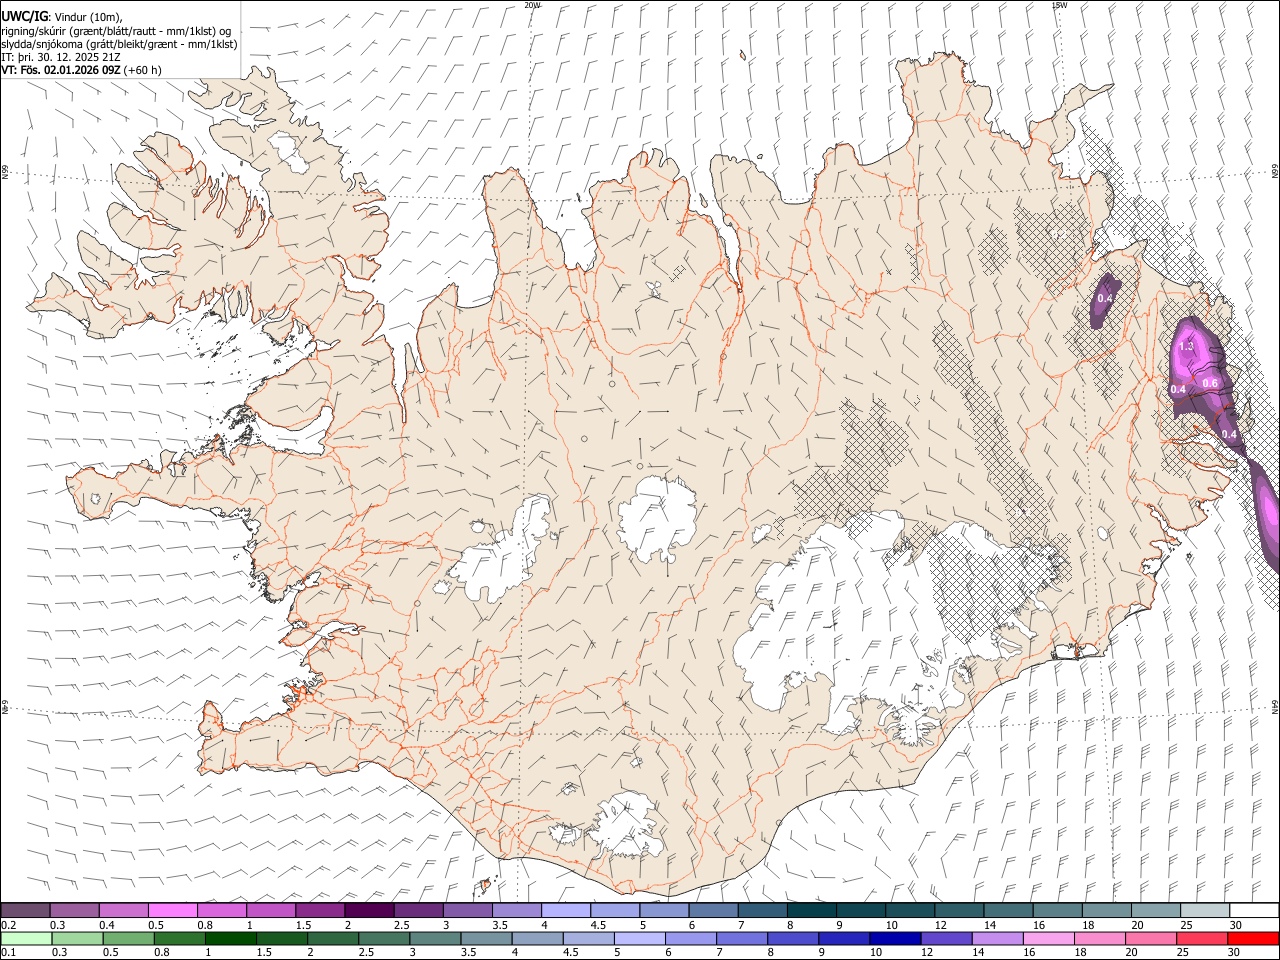
Task: Click the bottom-row legend swatch between 16 and 18
Action: click(1048, 938)
